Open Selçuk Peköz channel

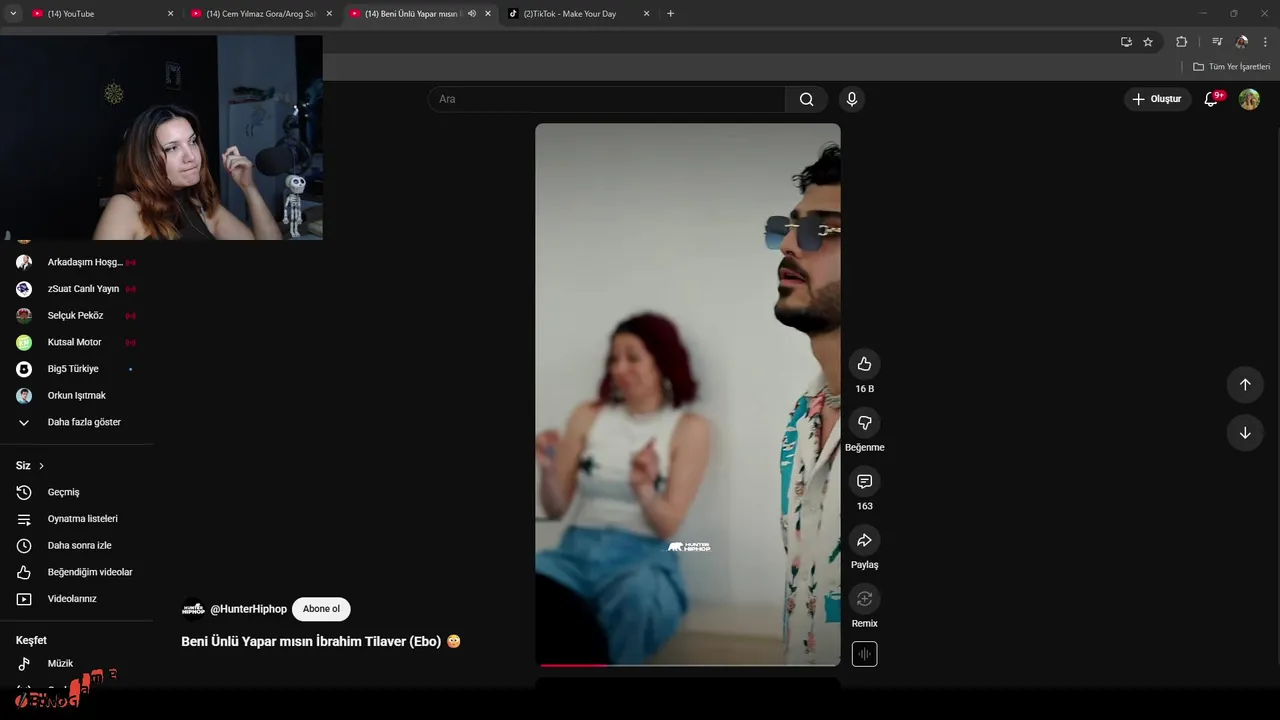tap(77, 316)
